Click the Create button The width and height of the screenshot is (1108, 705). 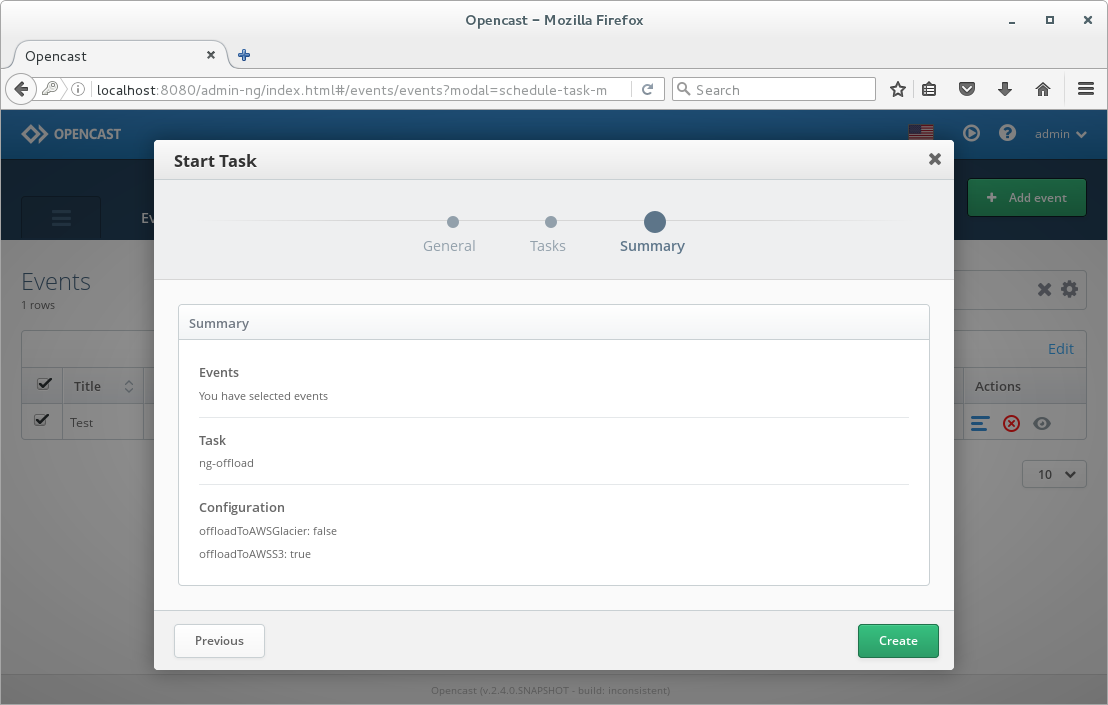pos(898,641)
